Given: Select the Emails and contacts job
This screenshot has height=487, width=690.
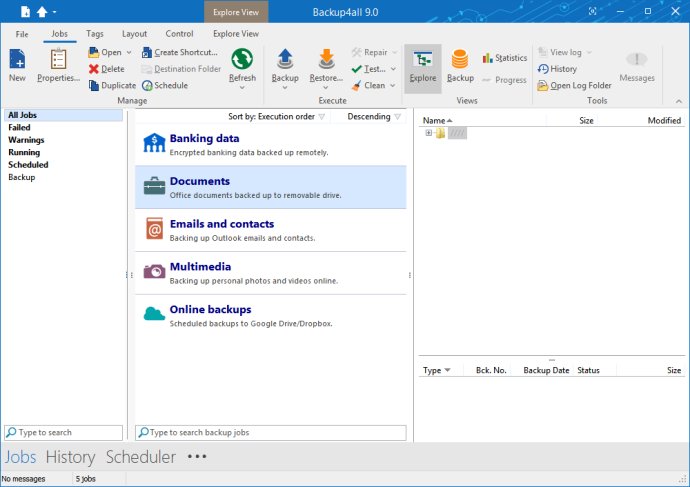Looking at the screenshot, I should 271,230.
